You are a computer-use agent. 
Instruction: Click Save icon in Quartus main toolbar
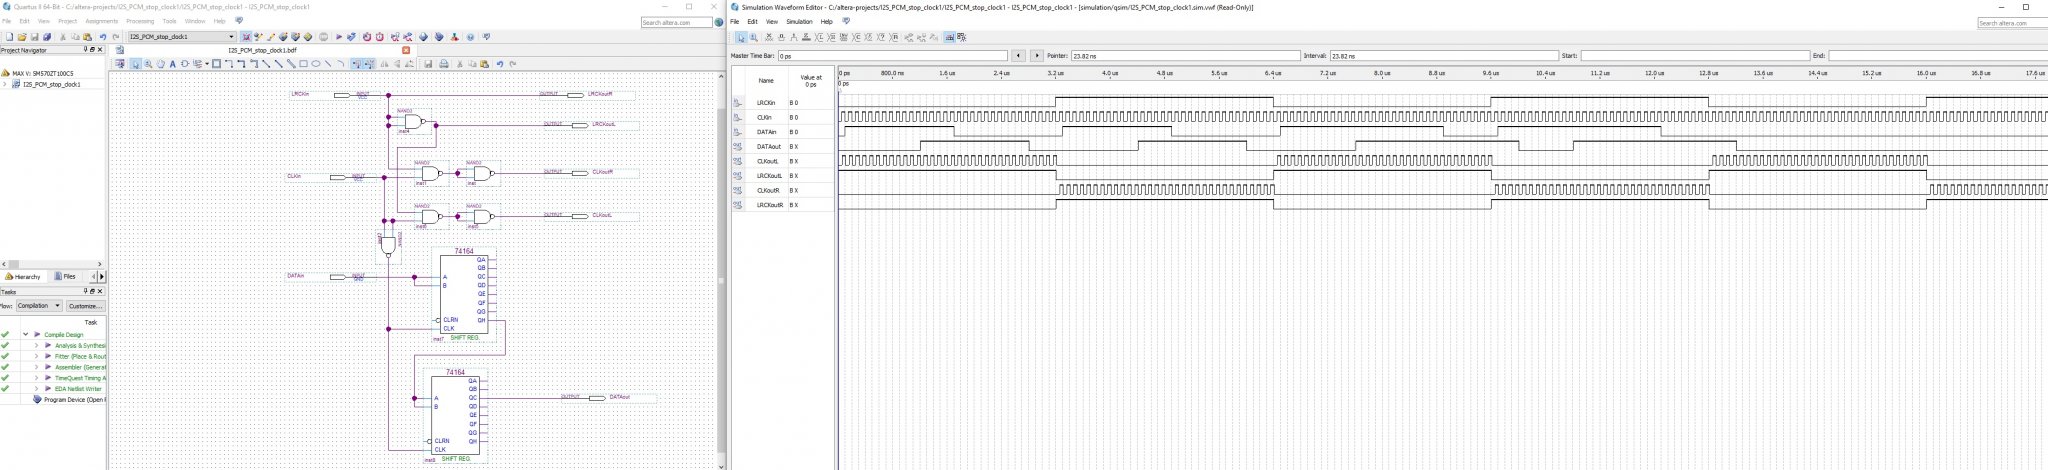tap(34, 37)
